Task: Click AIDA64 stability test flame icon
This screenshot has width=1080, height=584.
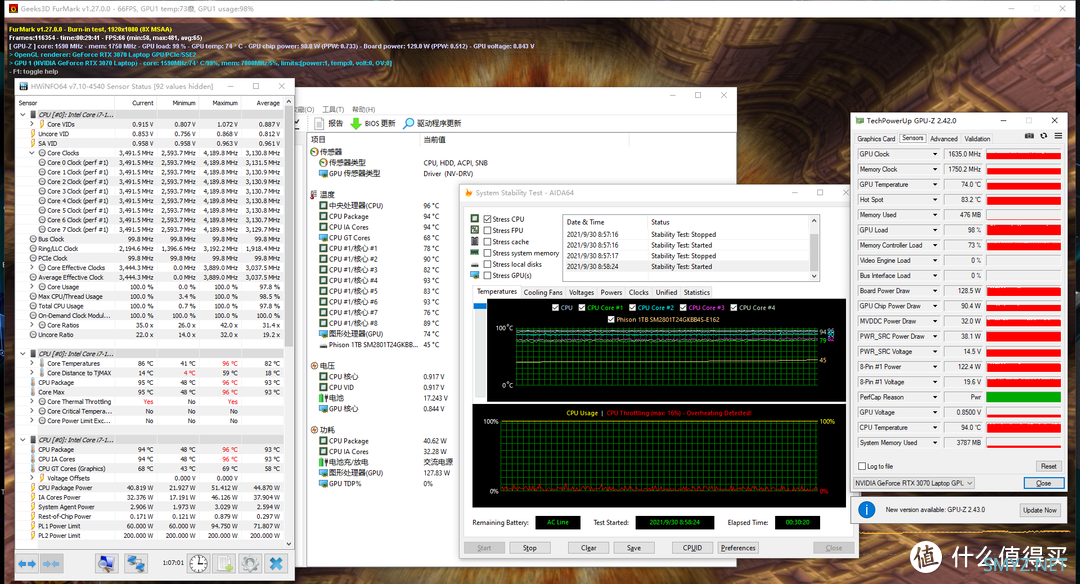Action: [468, 193]
